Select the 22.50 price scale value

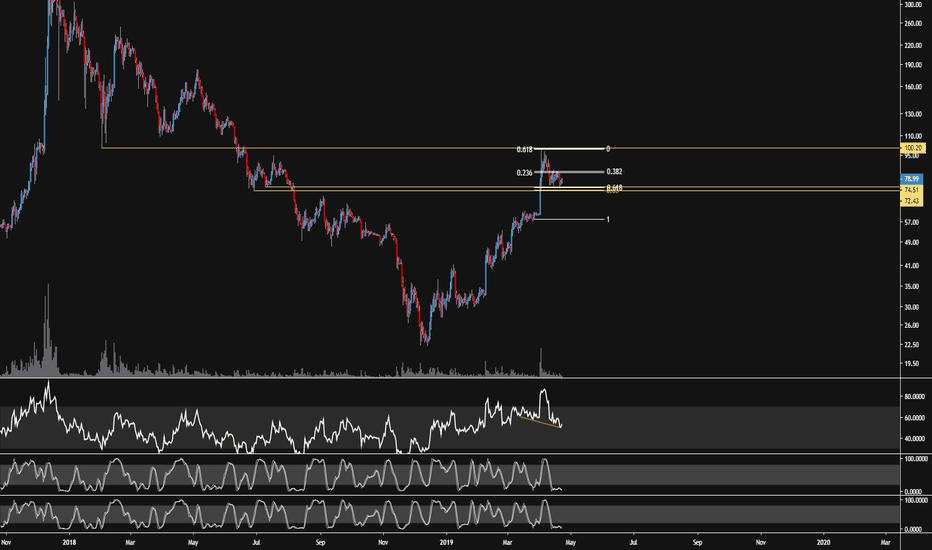[911, 345]
